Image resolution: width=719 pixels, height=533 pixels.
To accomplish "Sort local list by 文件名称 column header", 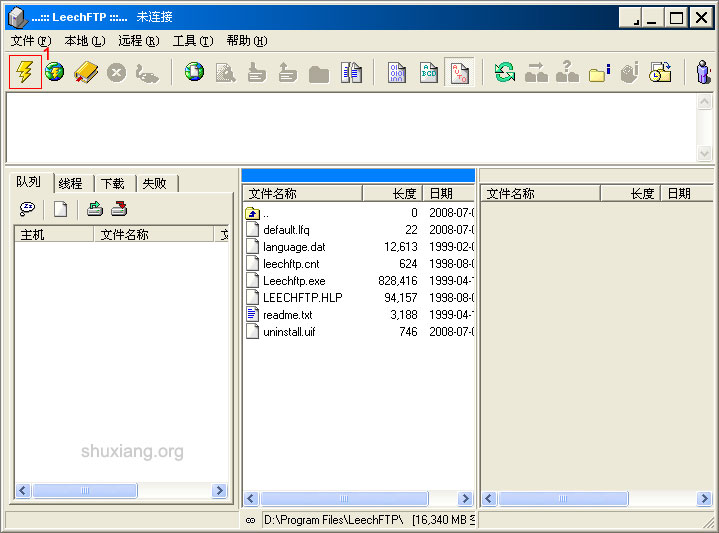I will click(302, 194).
